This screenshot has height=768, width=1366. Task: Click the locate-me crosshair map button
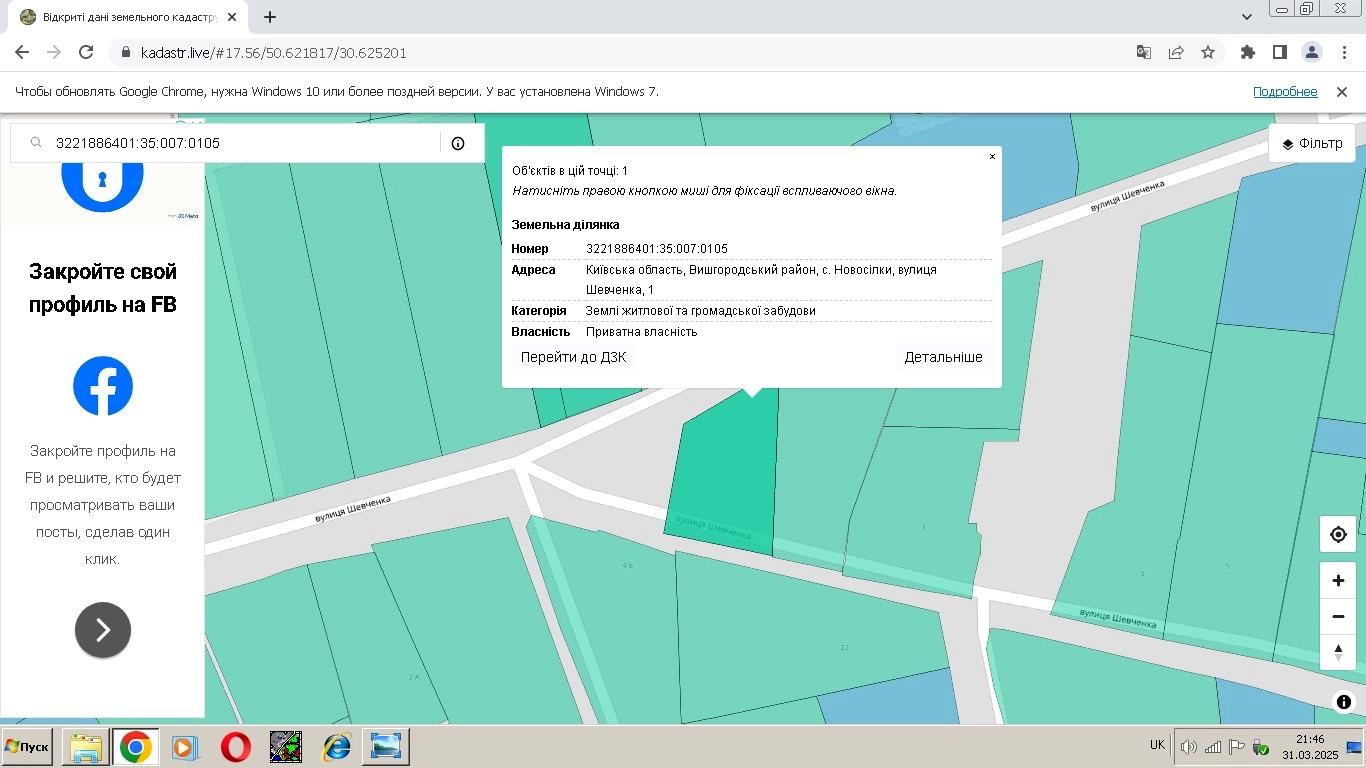pos(1338,535)
